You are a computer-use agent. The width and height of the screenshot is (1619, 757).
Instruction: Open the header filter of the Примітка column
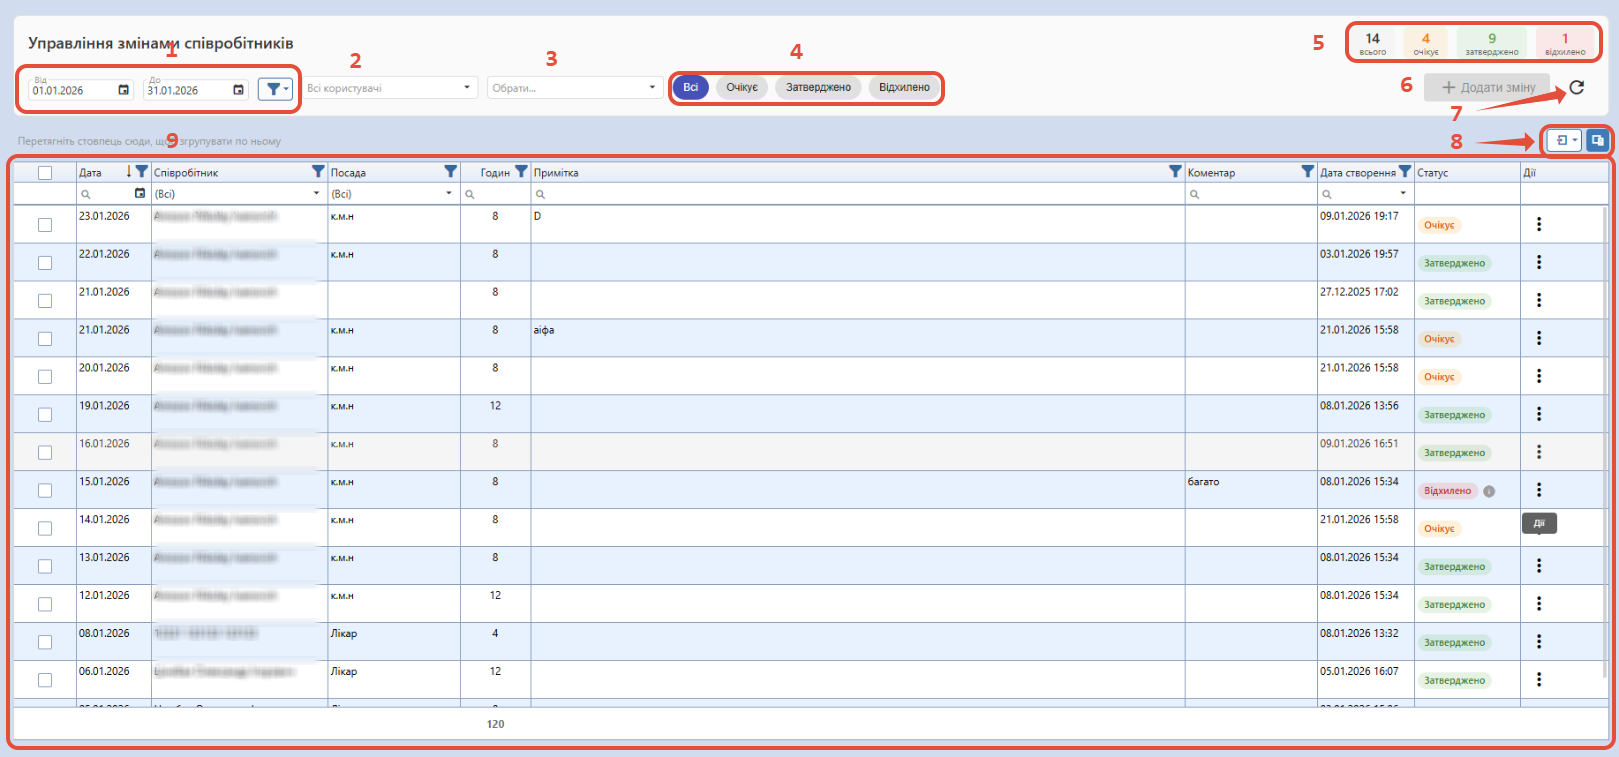tap(1175, 172)
